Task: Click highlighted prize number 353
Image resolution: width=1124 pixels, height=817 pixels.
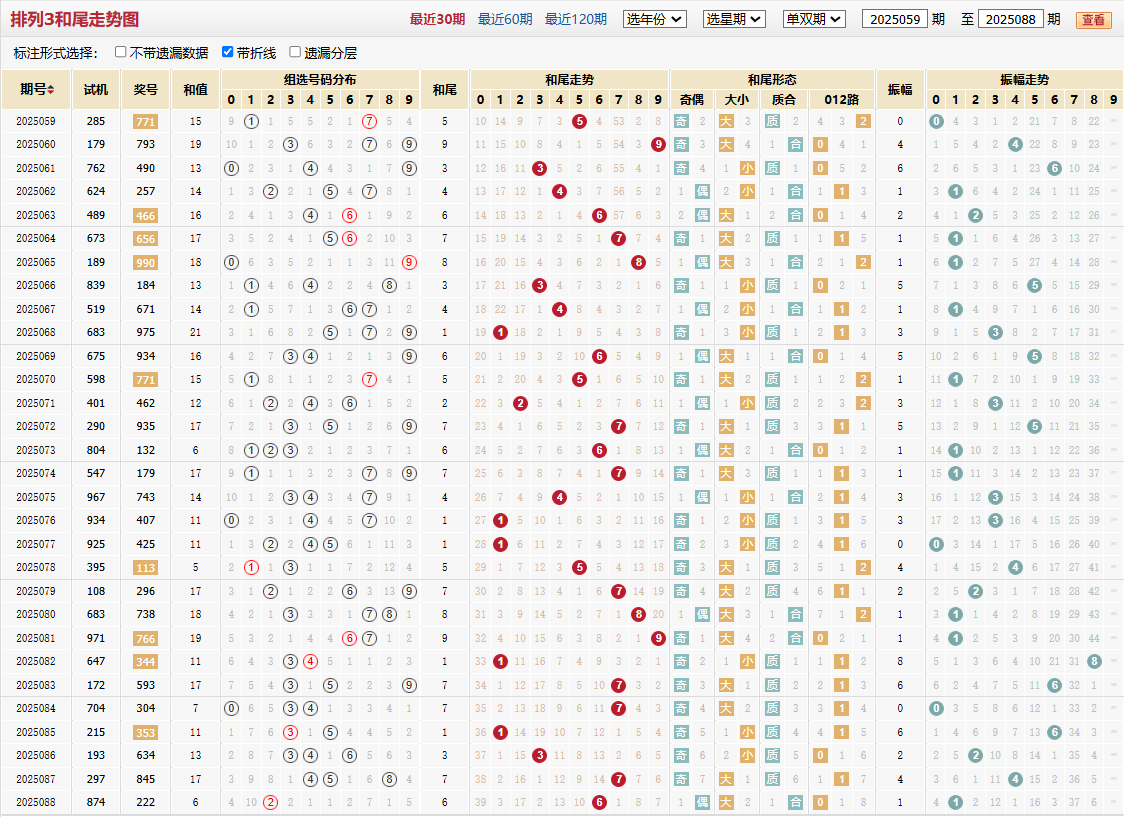Action: tap(146, 732)
